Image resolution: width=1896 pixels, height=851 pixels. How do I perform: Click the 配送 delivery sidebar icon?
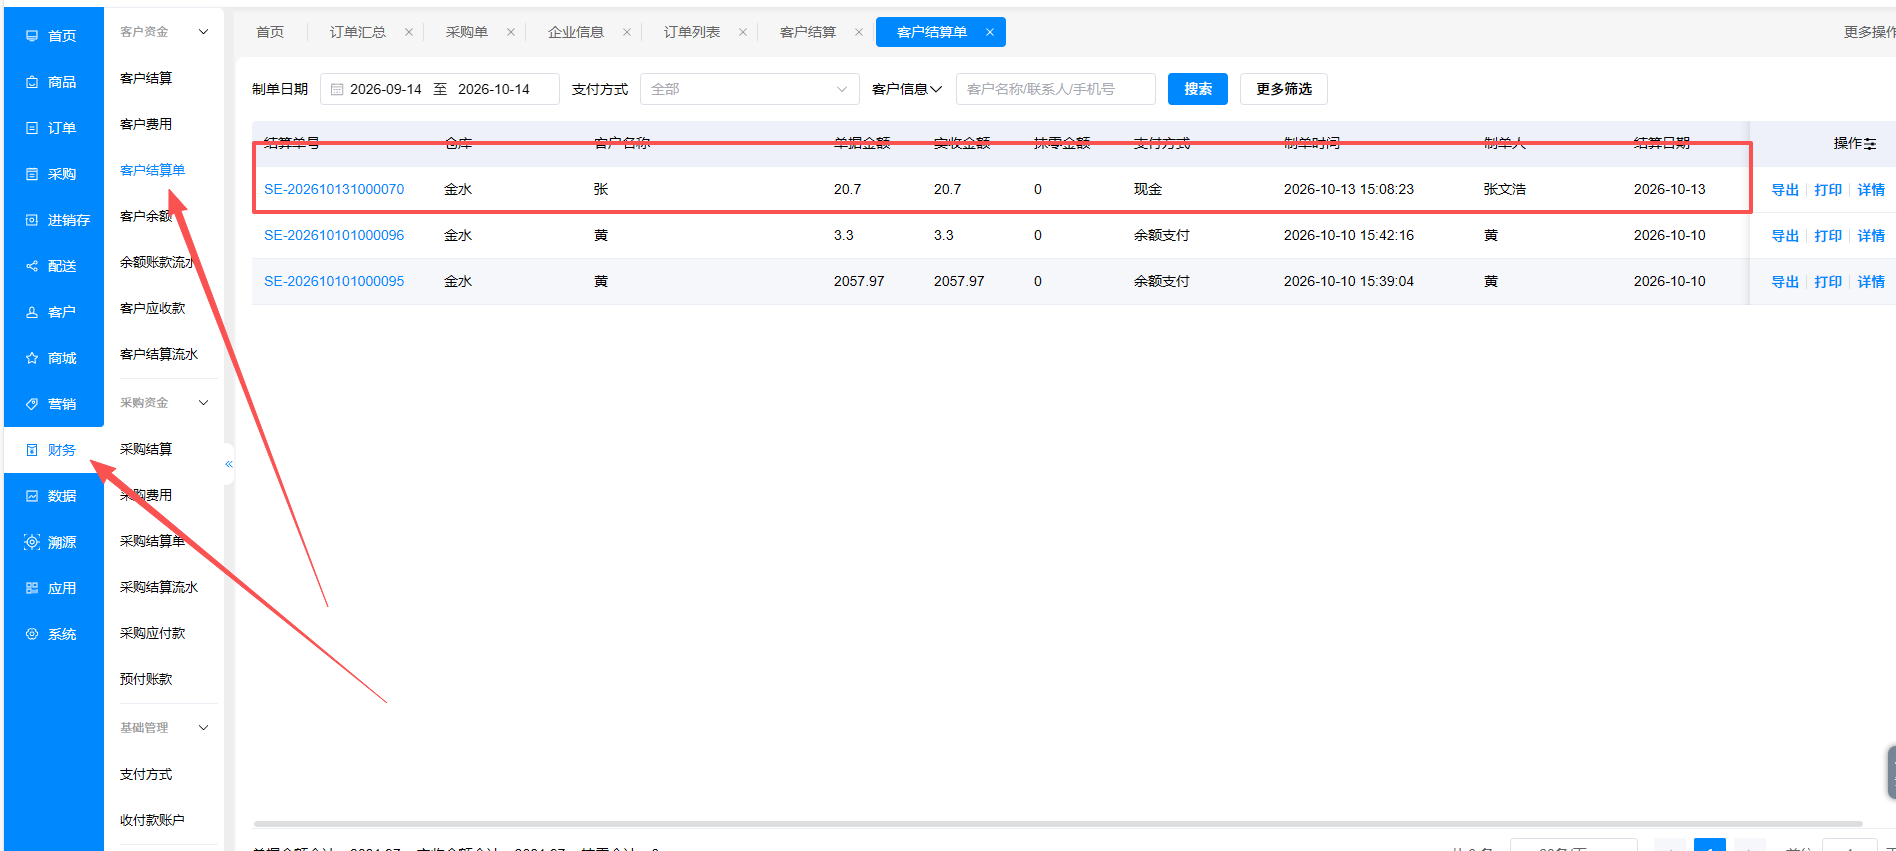tap(32, 266)
